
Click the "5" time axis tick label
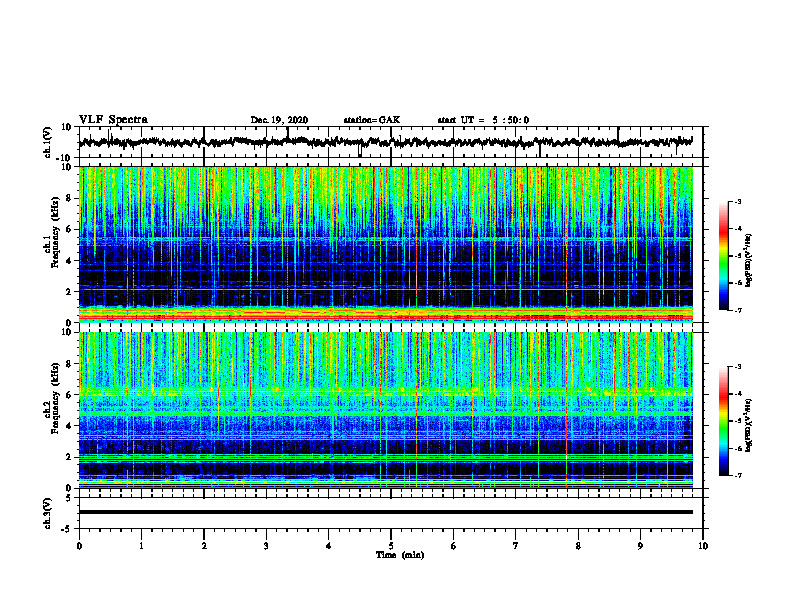tap(391, 546)
